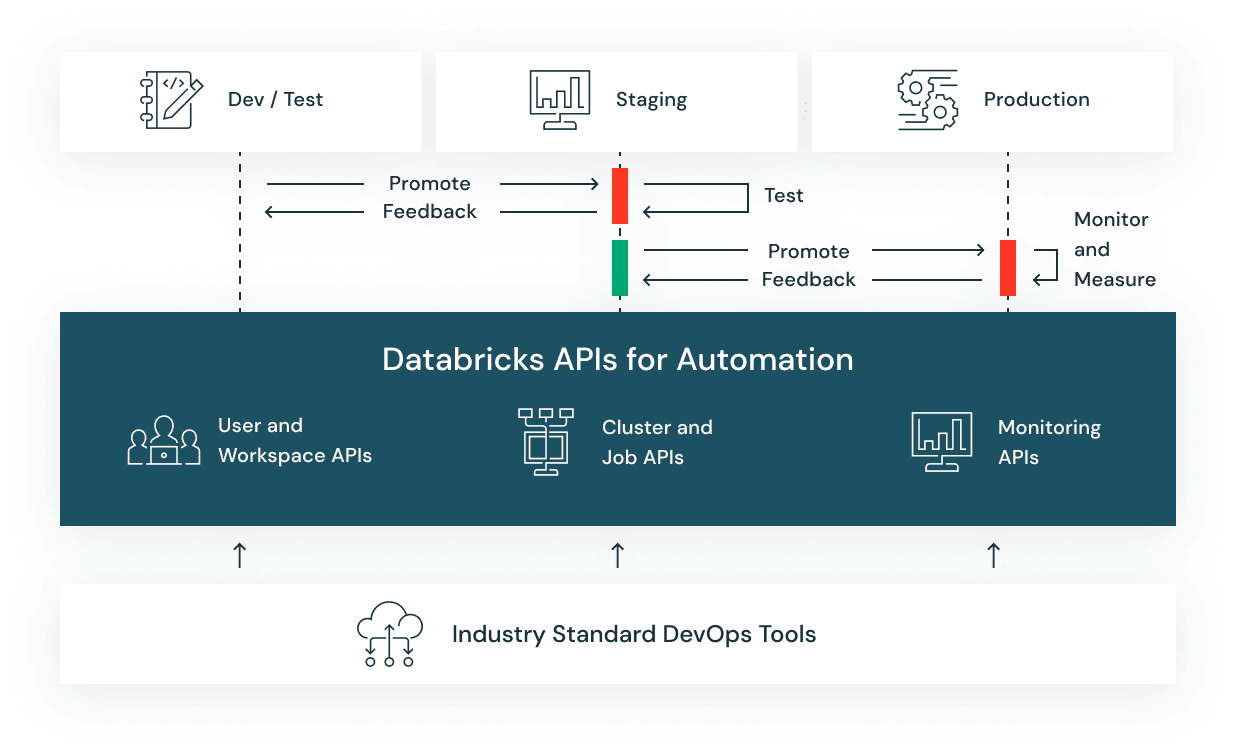Click 'Promote' between Staging and Production
The height and width of the screenshot is (752, 1236).
click(809, 252)
